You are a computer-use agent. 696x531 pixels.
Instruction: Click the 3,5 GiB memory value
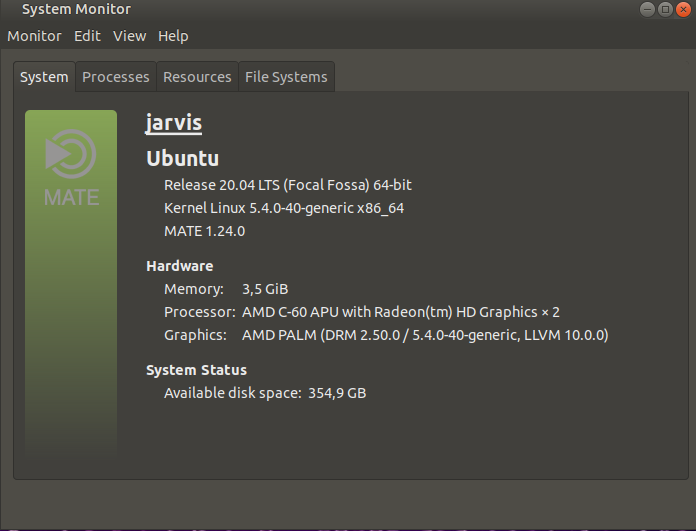[x=265, y=289]
